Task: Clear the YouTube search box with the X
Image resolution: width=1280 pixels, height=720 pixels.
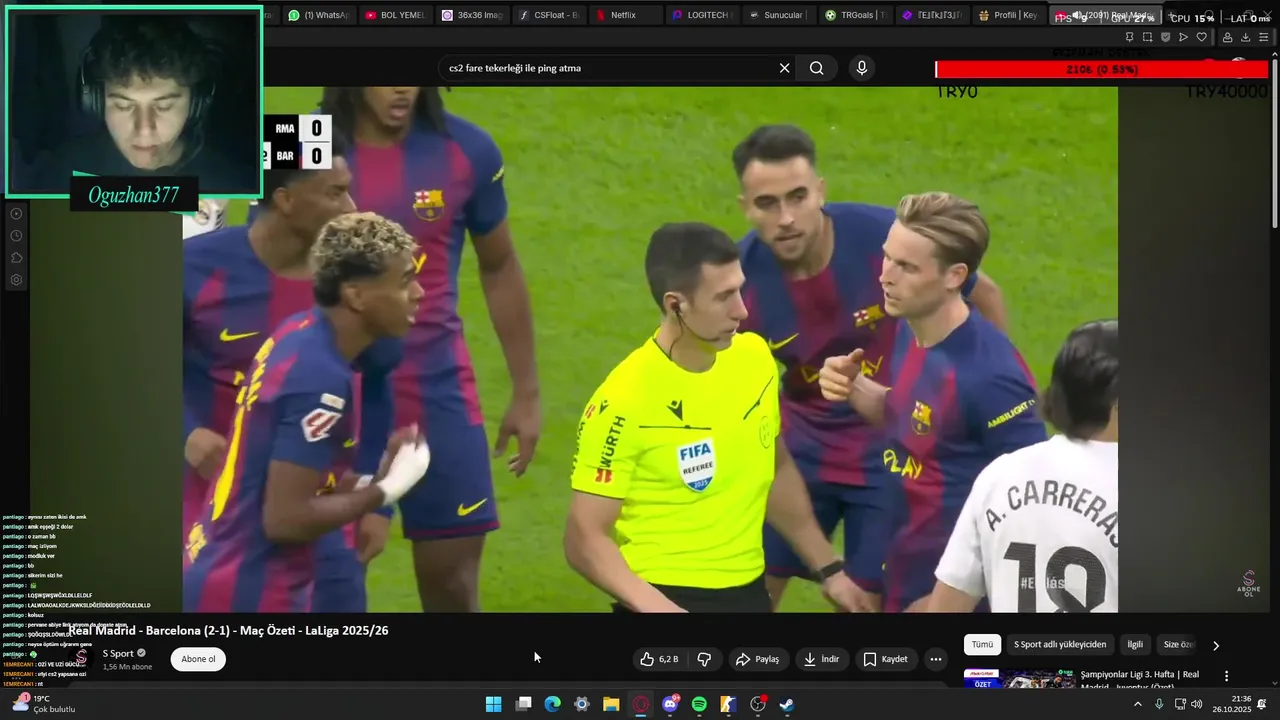Action: [x=785, y=68]
